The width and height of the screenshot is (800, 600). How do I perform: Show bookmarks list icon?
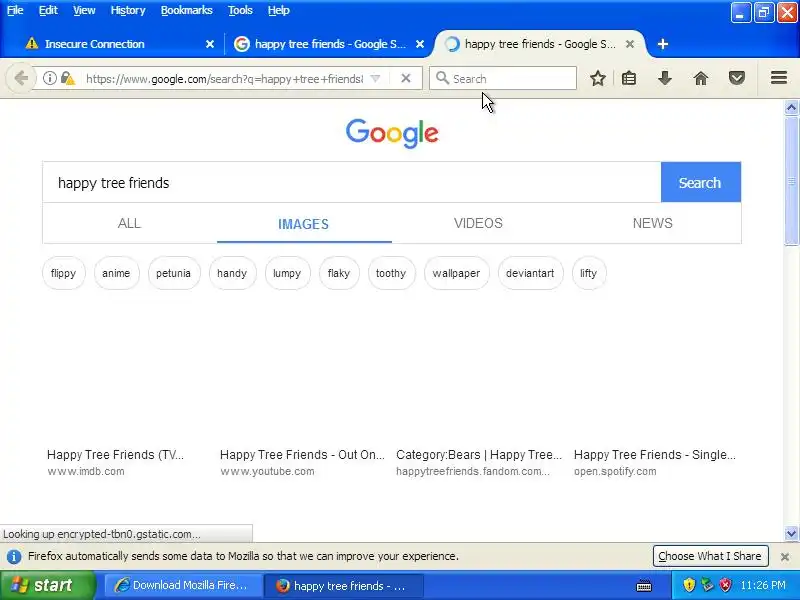[629, 78]
